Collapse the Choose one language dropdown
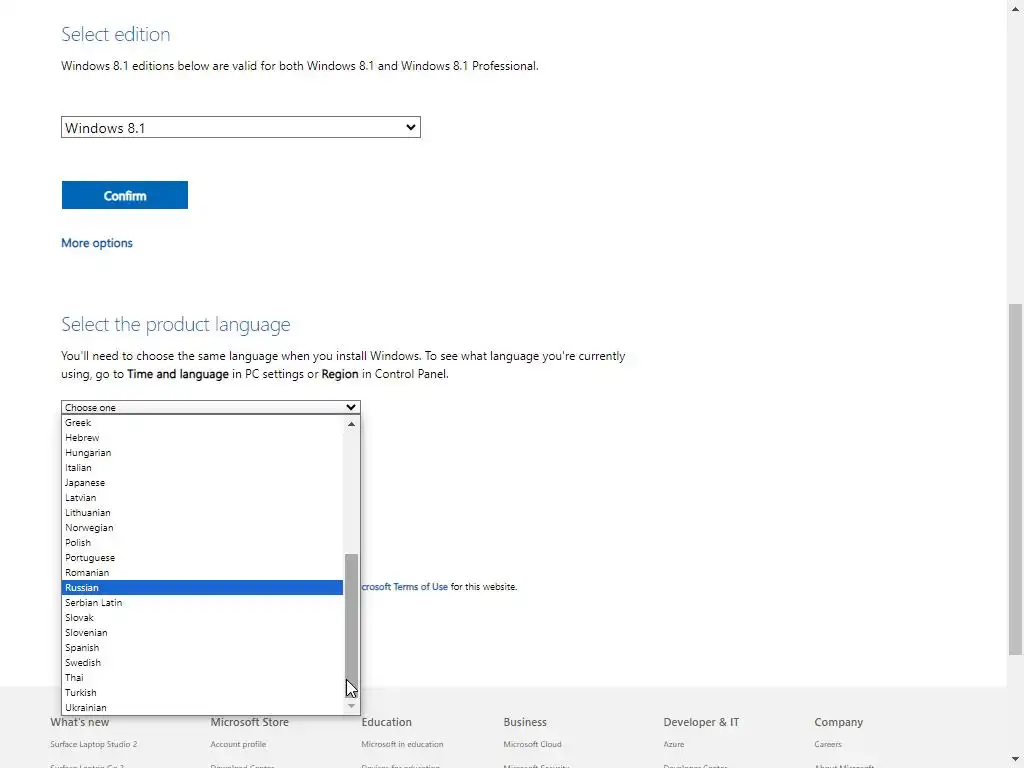 coord(210,407)
